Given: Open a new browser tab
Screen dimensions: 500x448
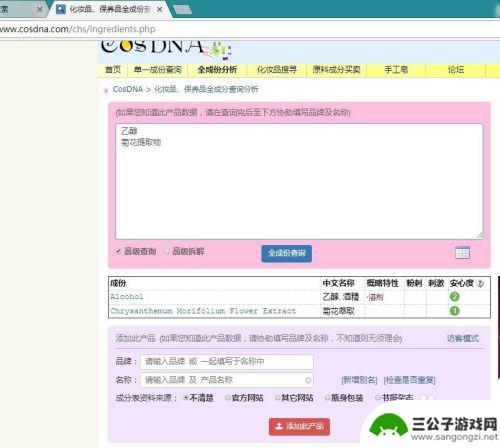Looking at the screenshot, I should click(x=182, y=10).
